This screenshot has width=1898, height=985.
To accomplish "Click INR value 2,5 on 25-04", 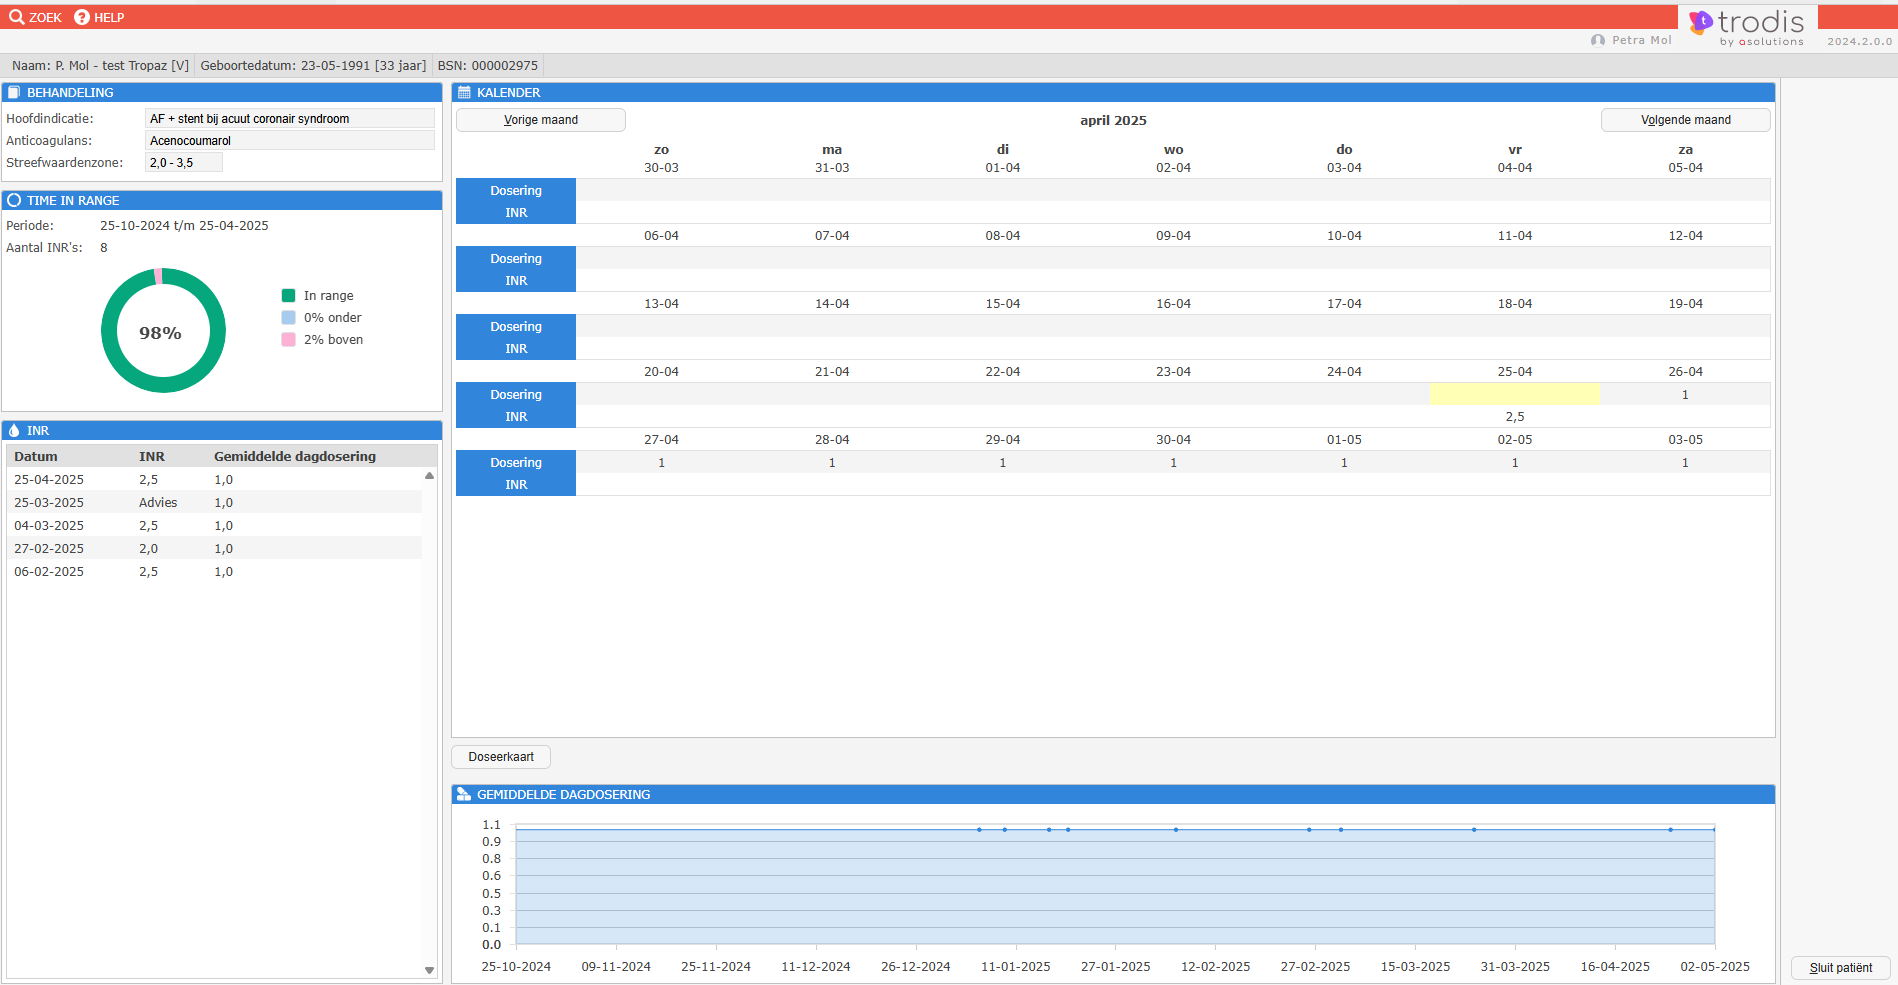I will point(1515,416).
